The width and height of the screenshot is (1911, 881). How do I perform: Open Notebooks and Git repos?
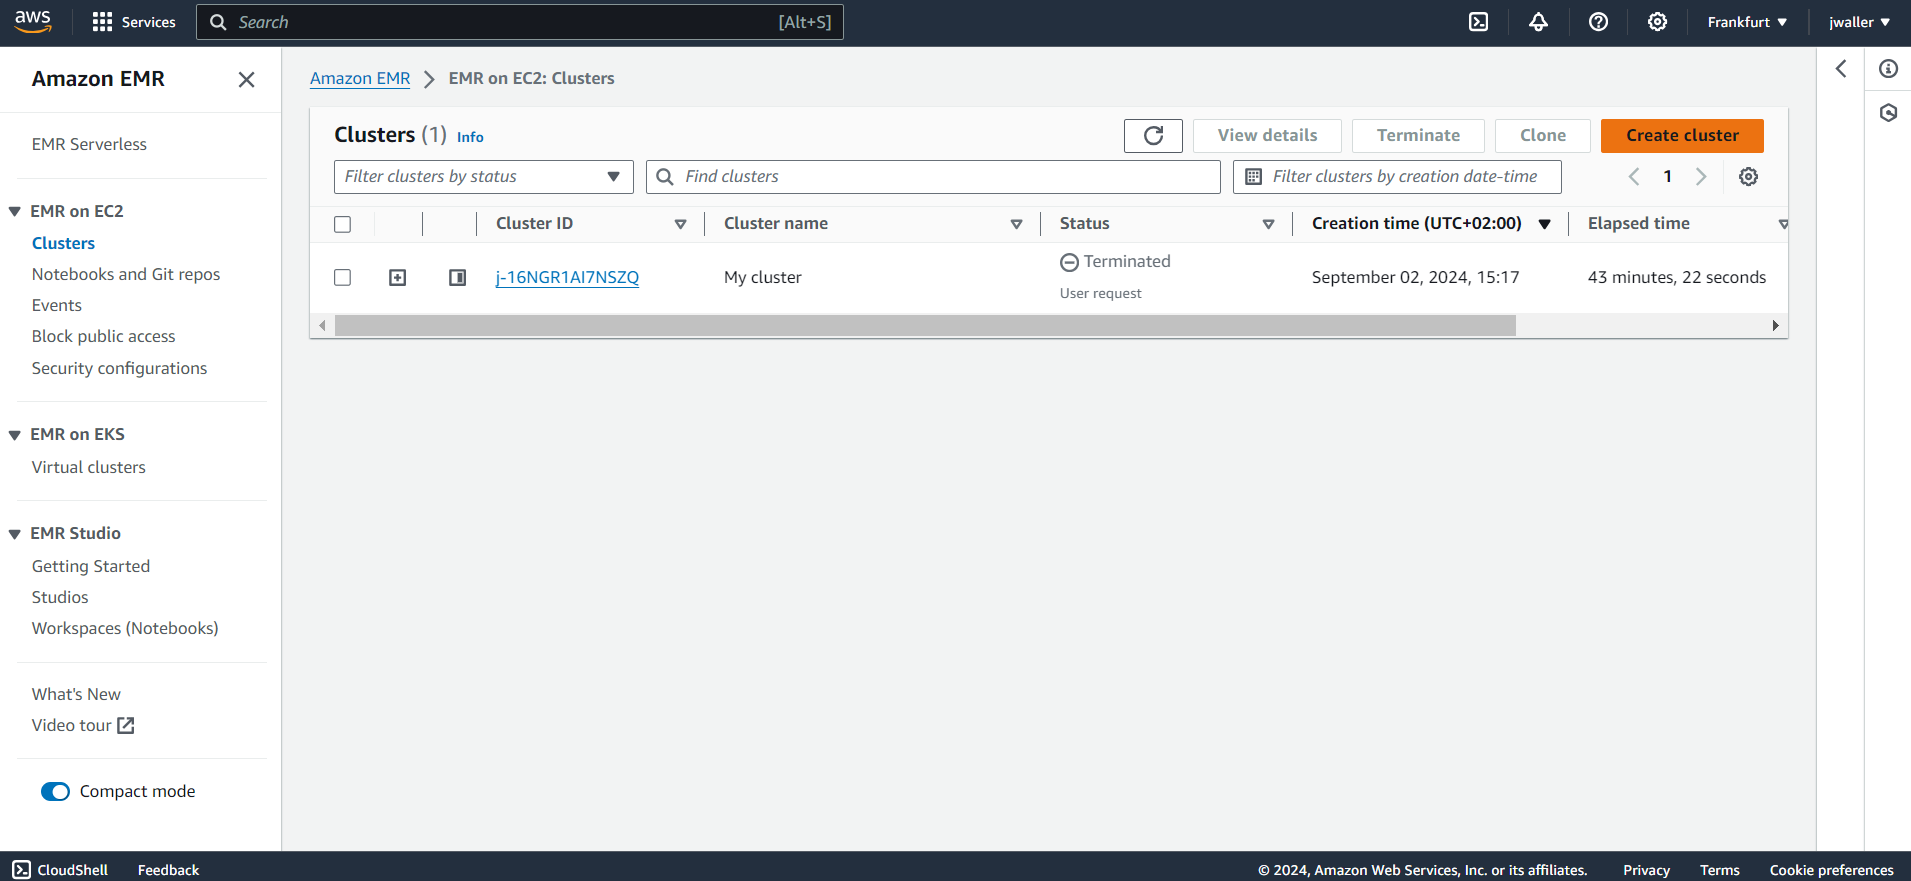(x=126, y=274)
